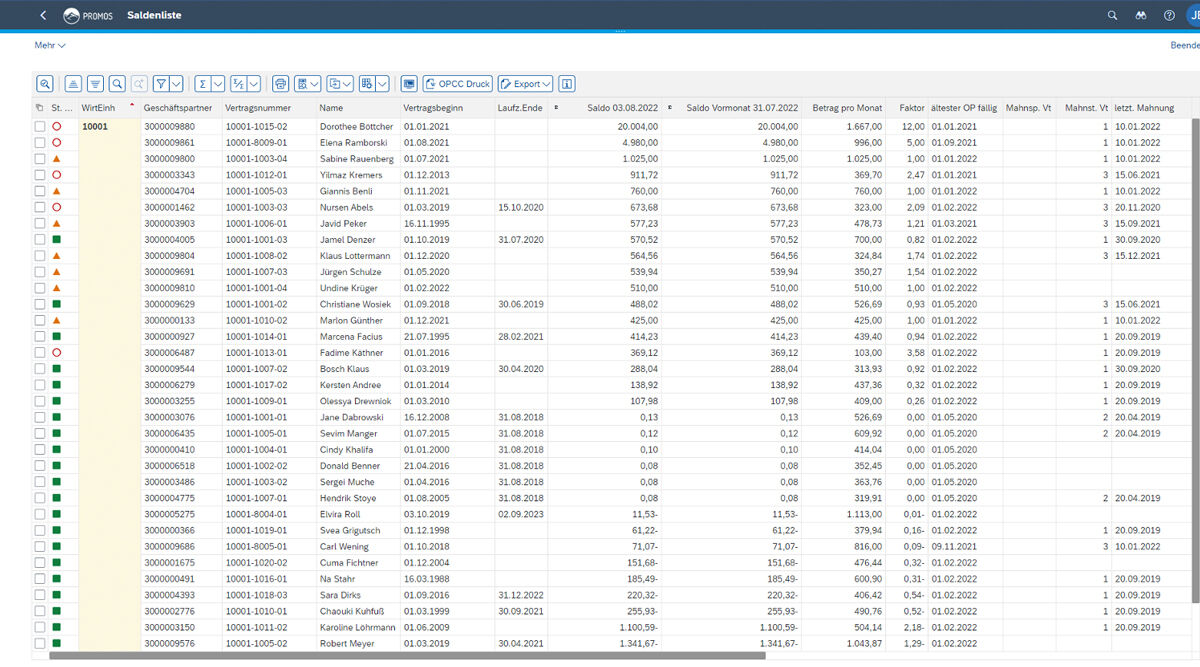
Task: Open help via question mark icon
Action: click(1169, 15)
